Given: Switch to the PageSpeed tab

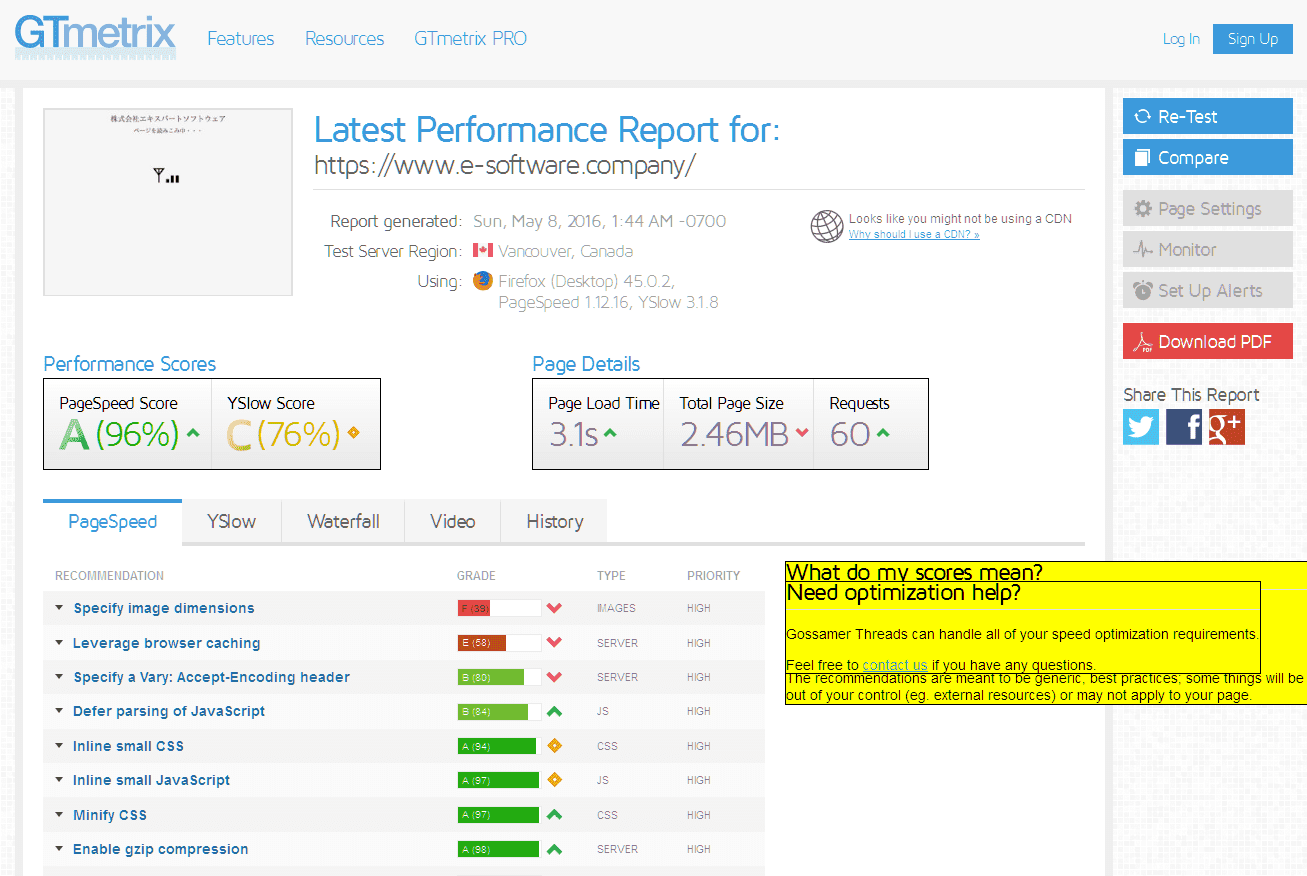Looking at the screenshot, I should (113, 521).
